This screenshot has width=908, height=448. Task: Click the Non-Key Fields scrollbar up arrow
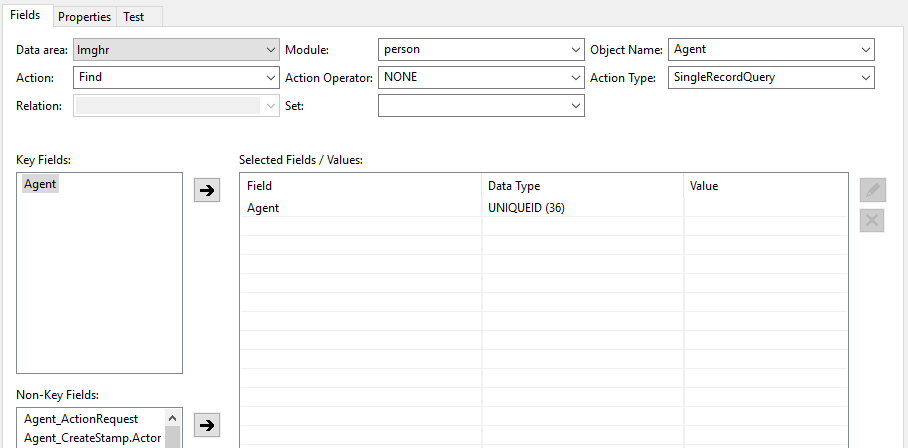coord(173,417)
